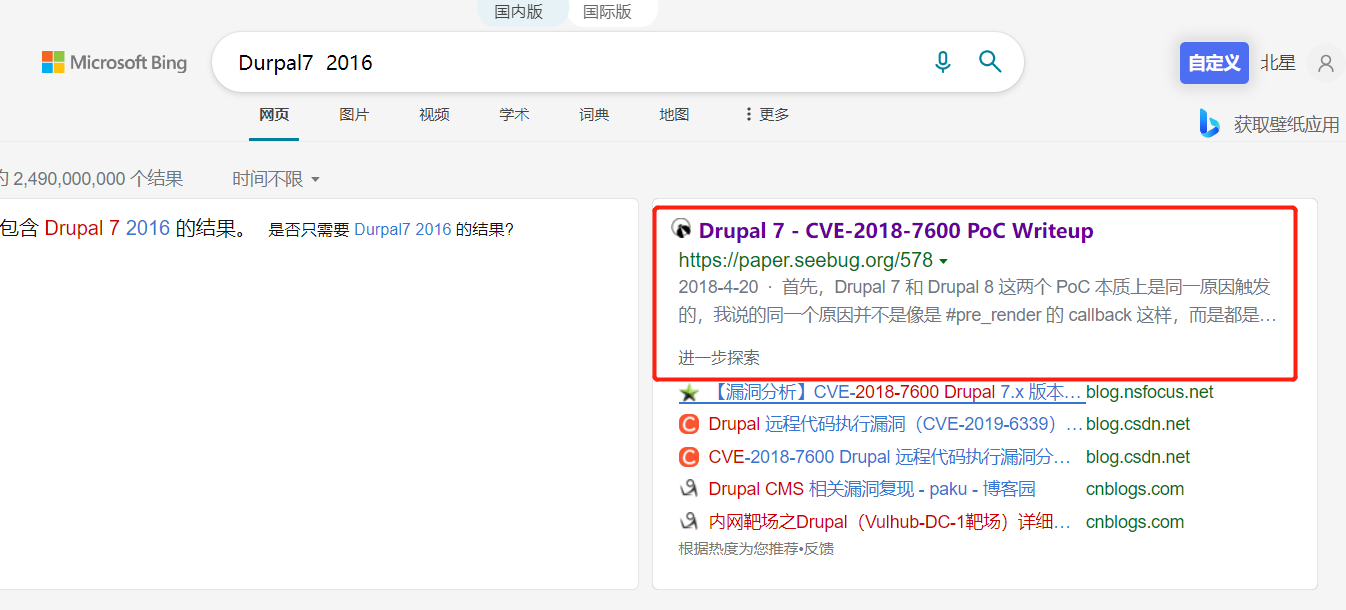Viewport: 1346px width, 610px height.
Task: Click the Bing wallpaper app logo
Action: [1210, 123]
